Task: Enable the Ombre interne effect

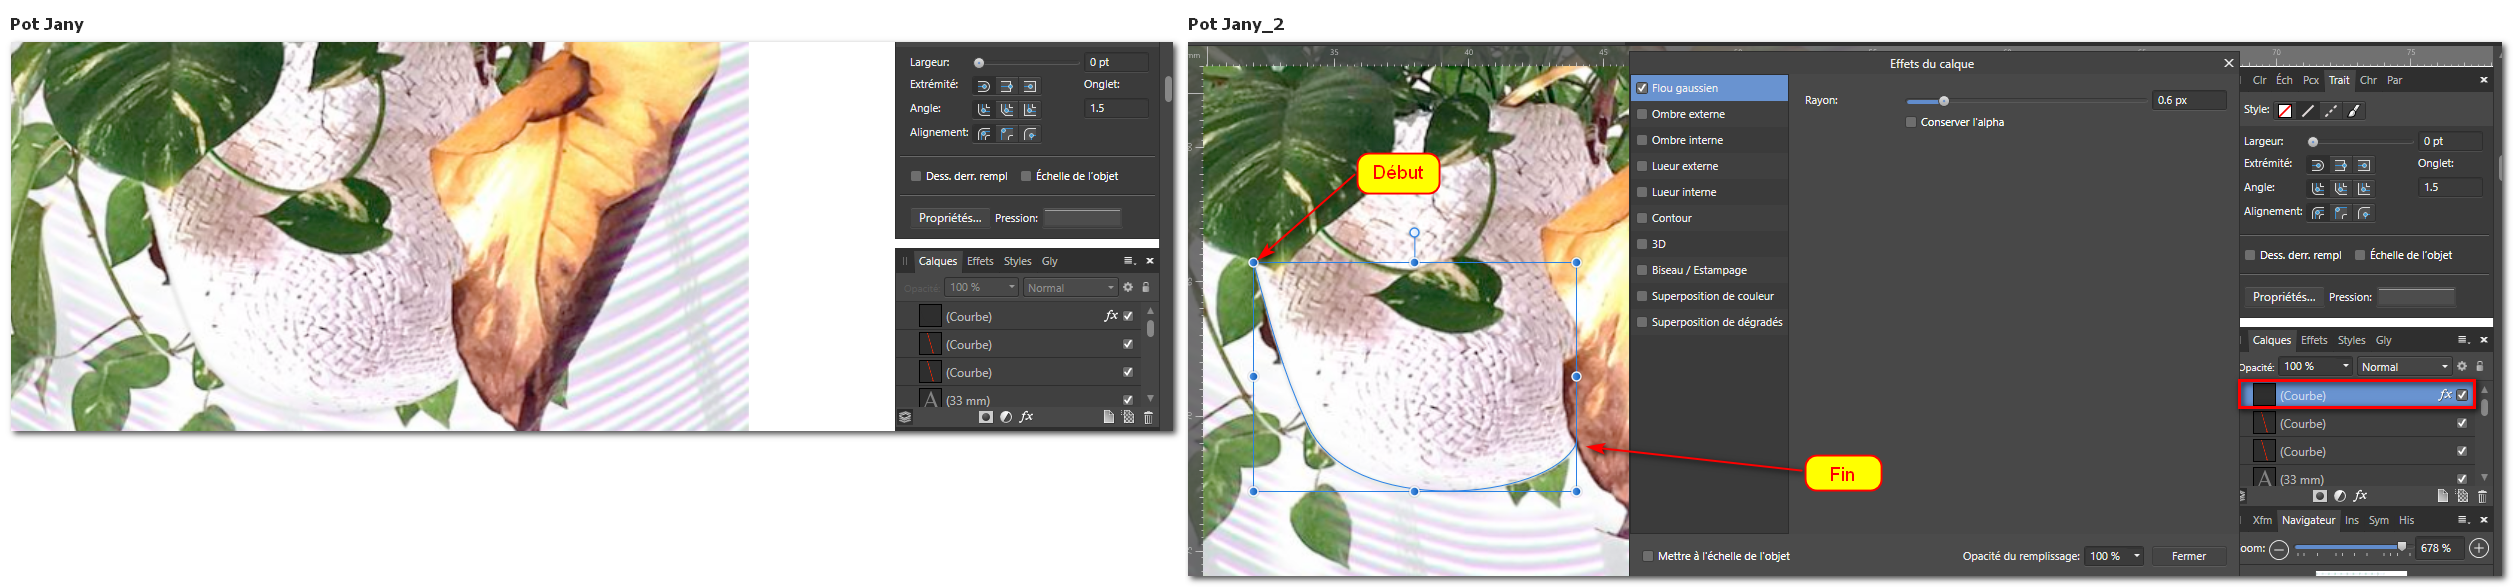Action: point(1642,140)
